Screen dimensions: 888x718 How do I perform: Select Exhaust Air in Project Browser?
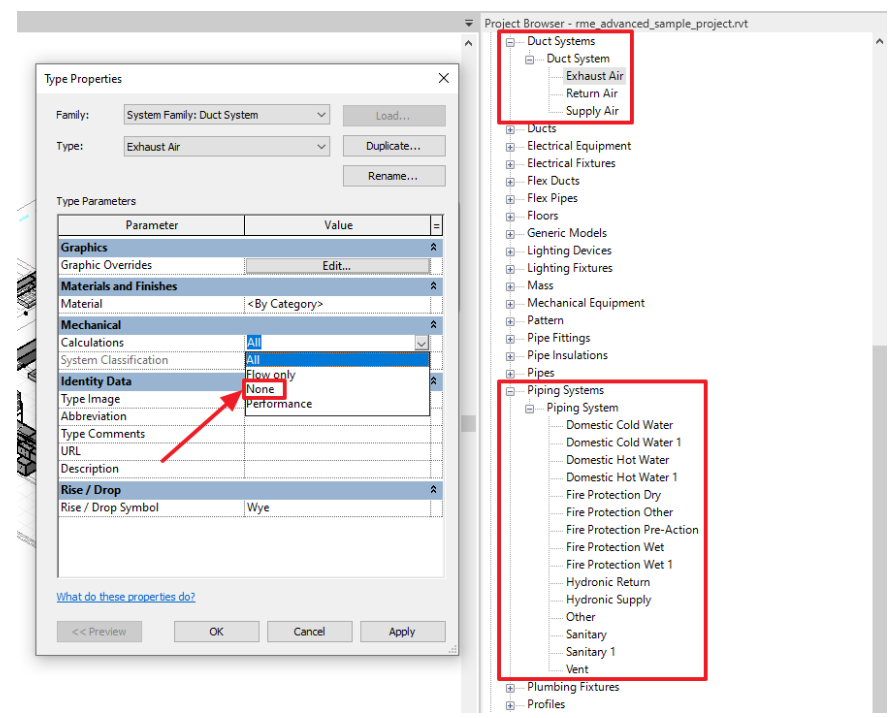click(x=595, y=76)
